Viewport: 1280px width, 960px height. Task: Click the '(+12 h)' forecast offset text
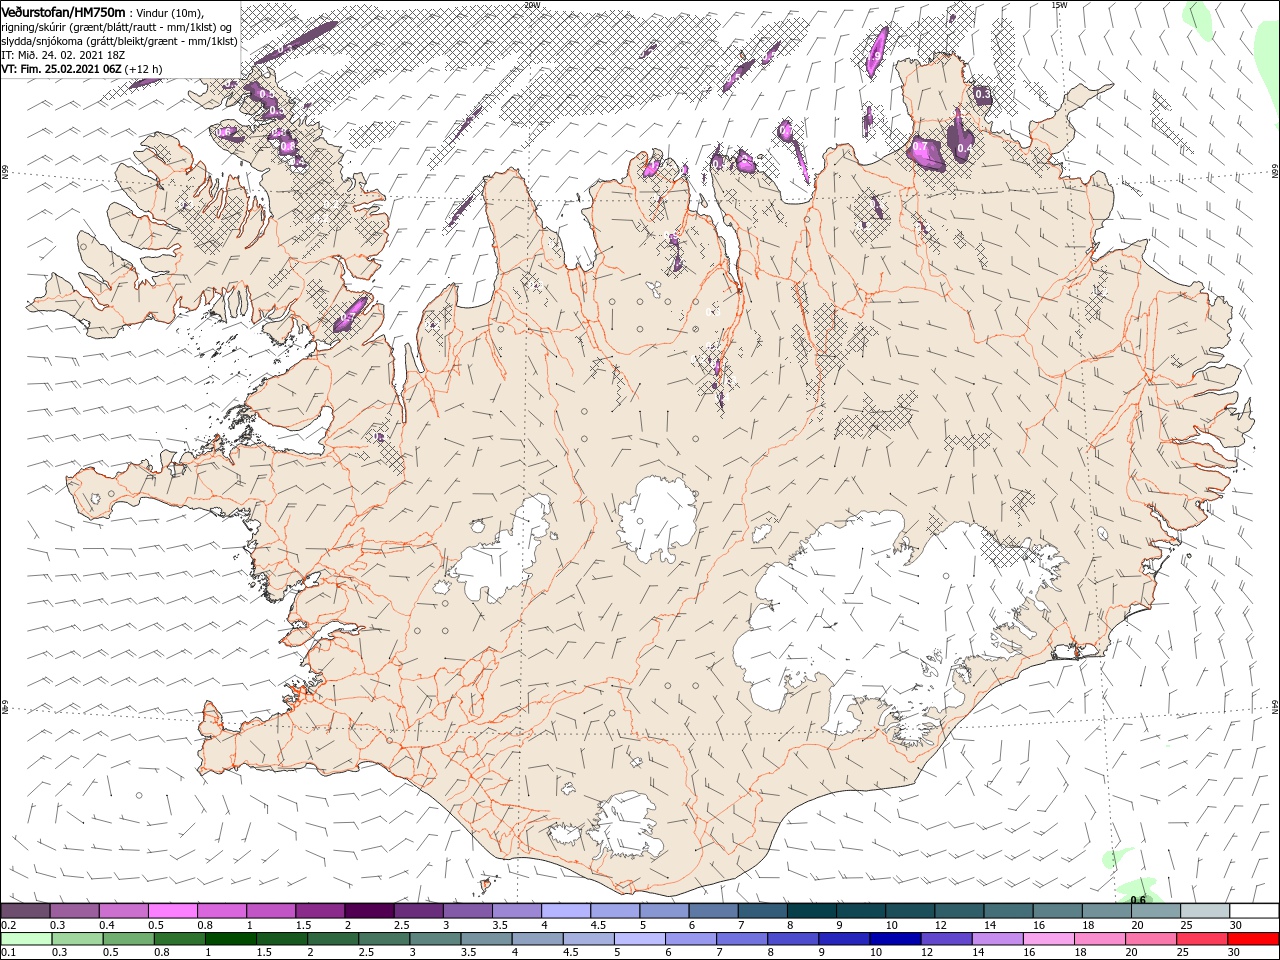[x=145, y=69]
